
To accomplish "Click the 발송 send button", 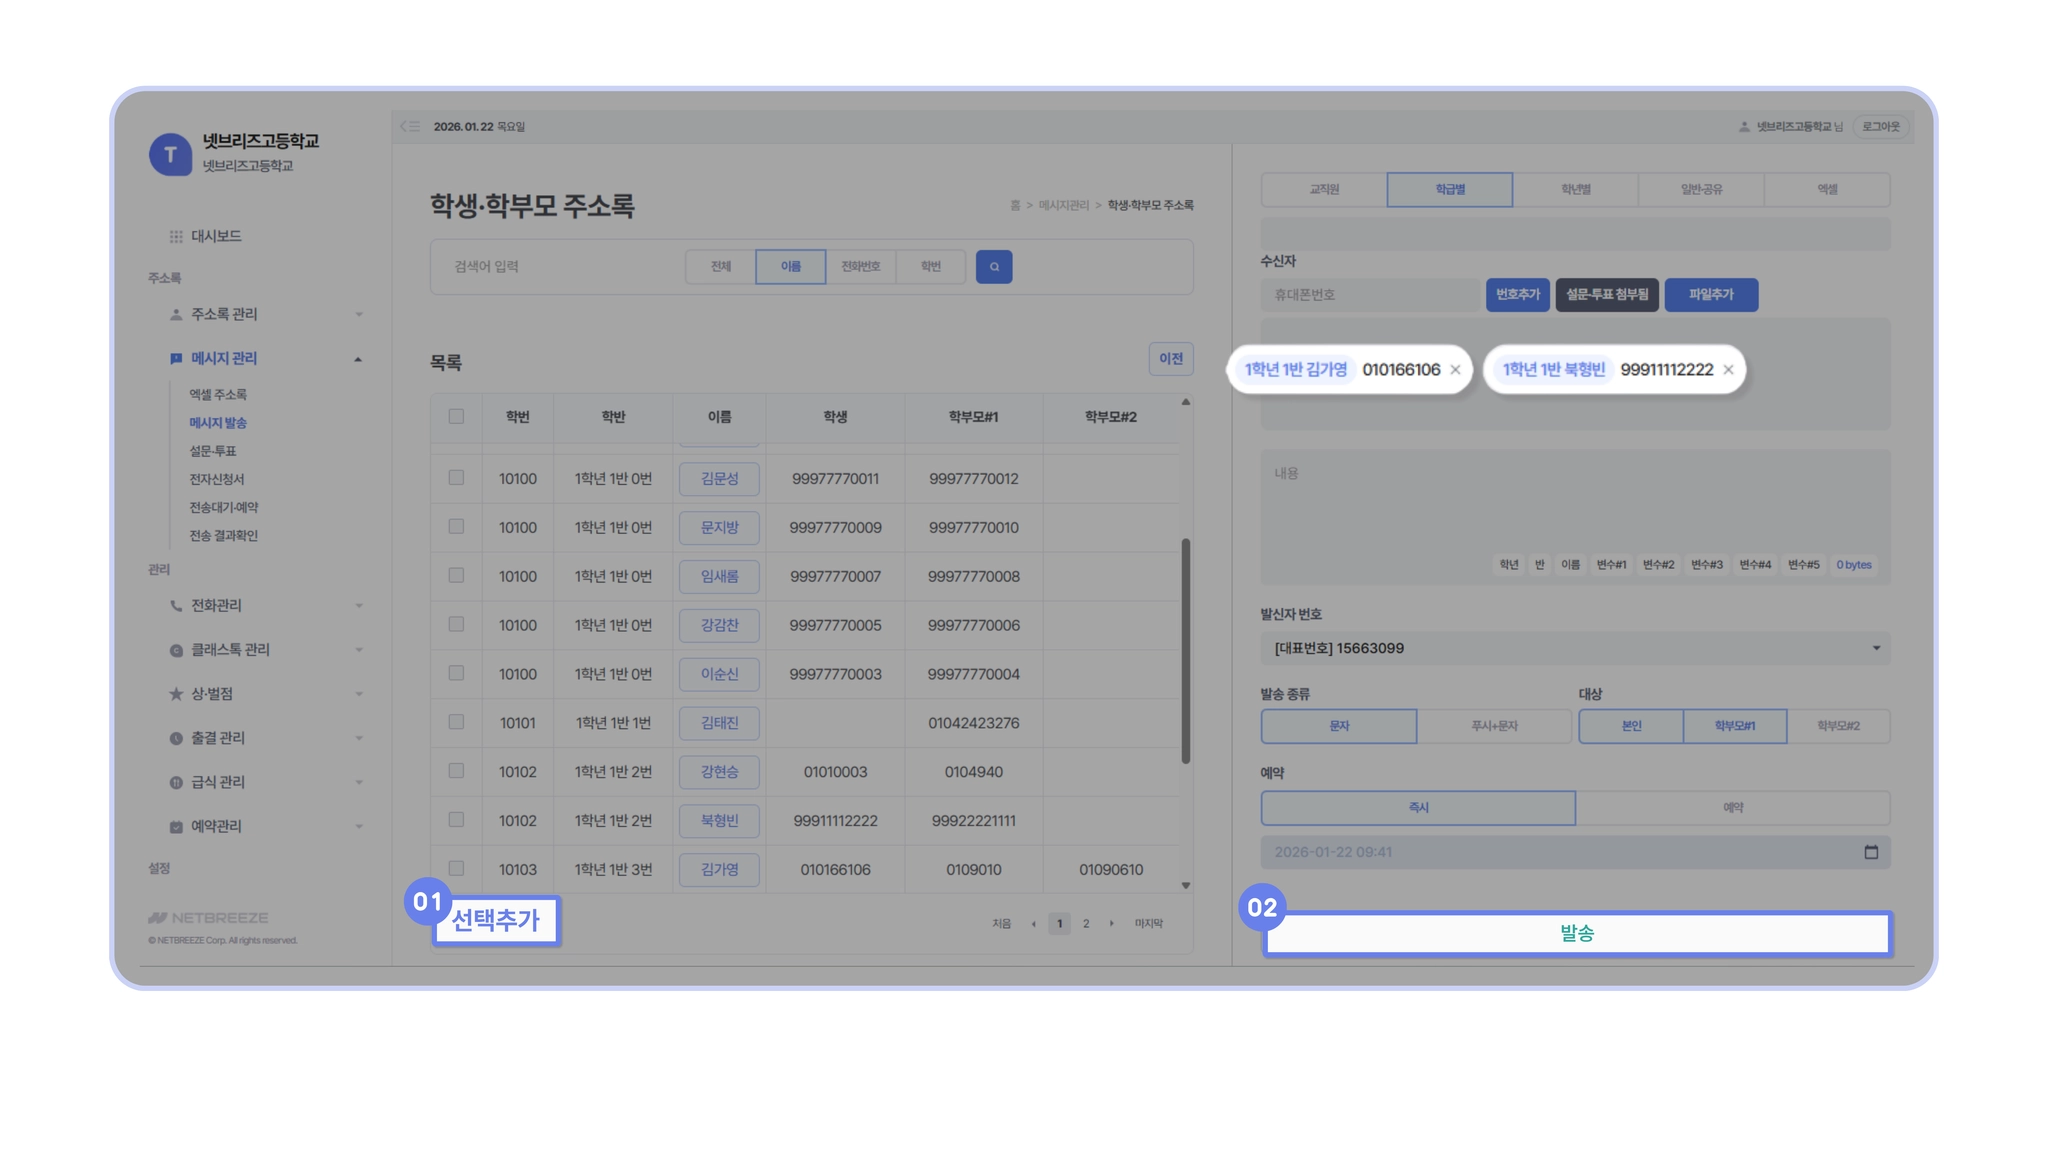I will click(x=1577, y=933).
